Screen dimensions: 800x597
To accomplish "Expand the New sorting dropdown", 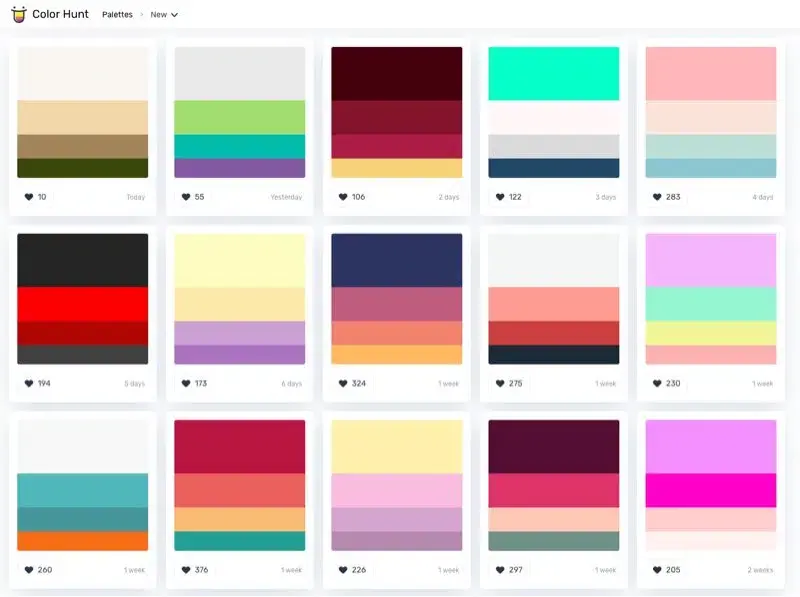I will (164, 15).
